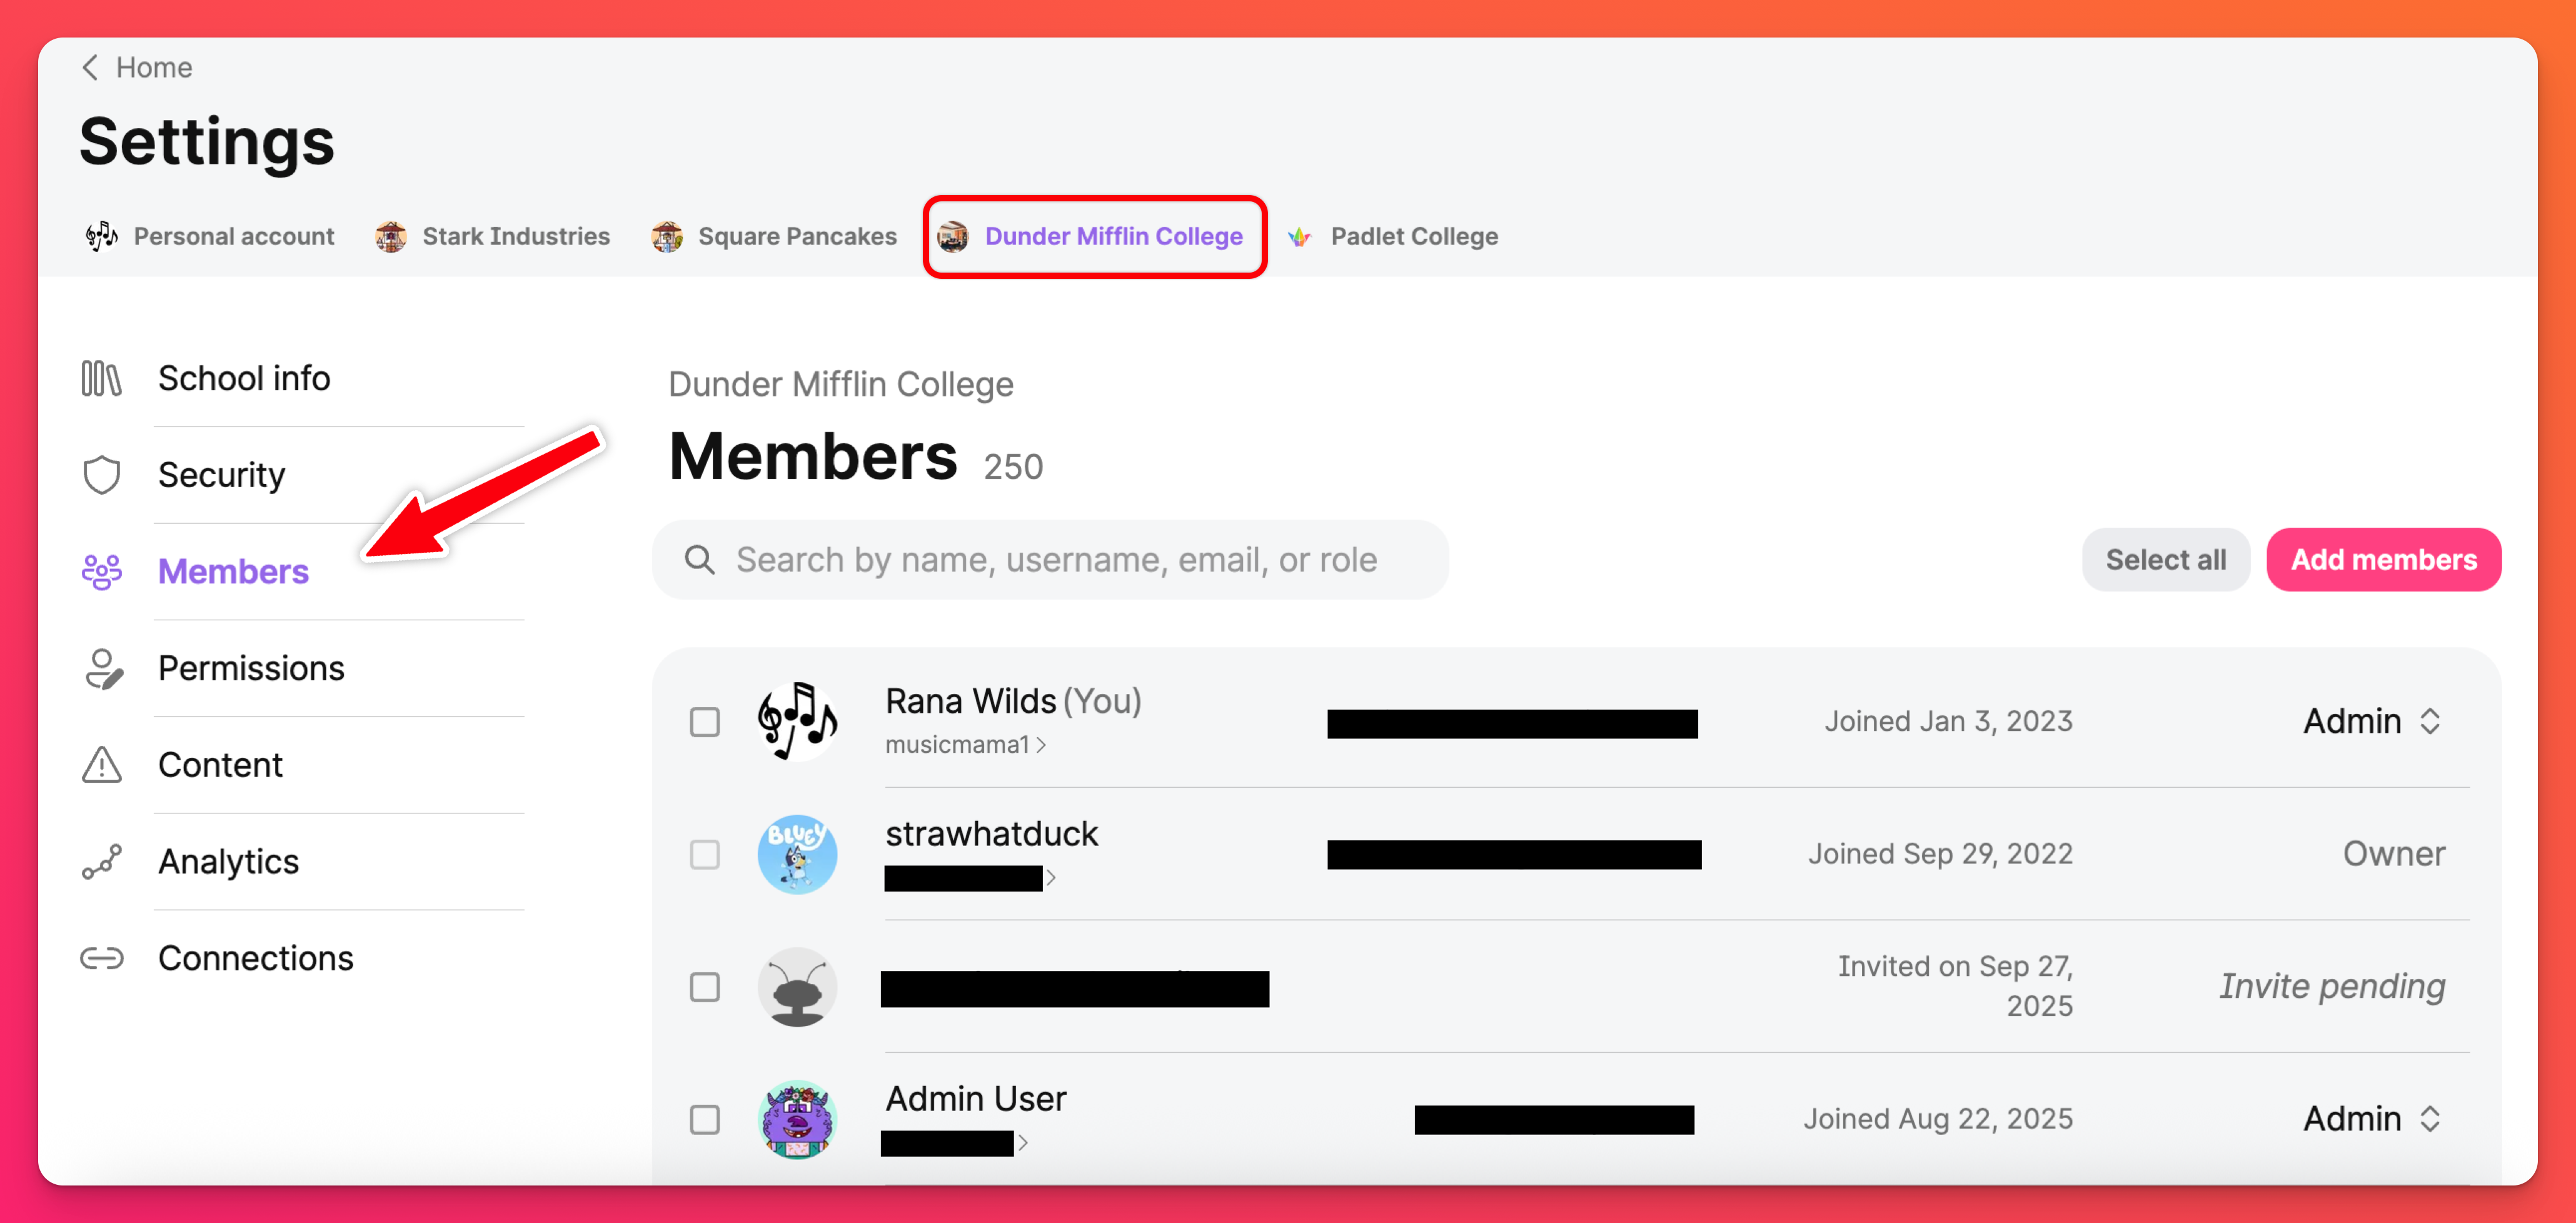The image size is (2576, 1223).
Task: Check the box for Rana Wilds
Action: coord(705,722)
